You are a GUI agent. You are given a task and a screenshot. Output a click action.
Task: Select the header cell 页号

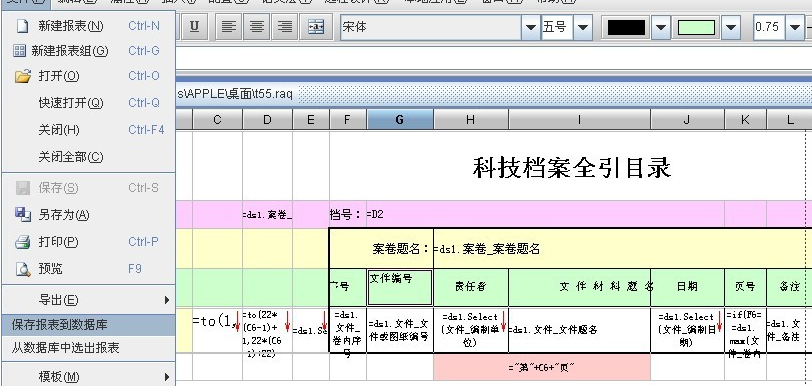(x=745, y=288)
